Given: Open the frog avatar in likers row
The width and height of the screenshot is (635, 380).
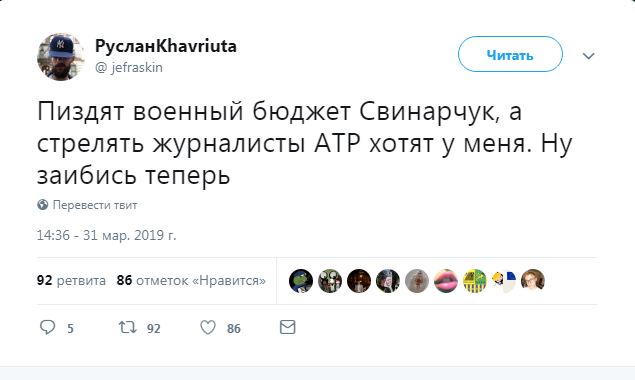Looking at the screenshot, I should click(x=301, y=281).
